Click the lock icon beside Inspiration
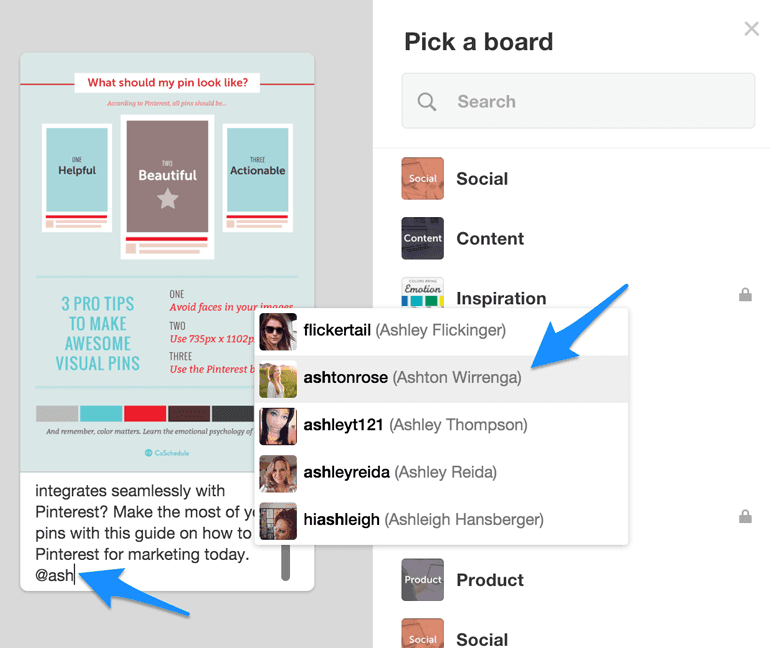Screen dimensions: 770x648 tap(745, 295)
